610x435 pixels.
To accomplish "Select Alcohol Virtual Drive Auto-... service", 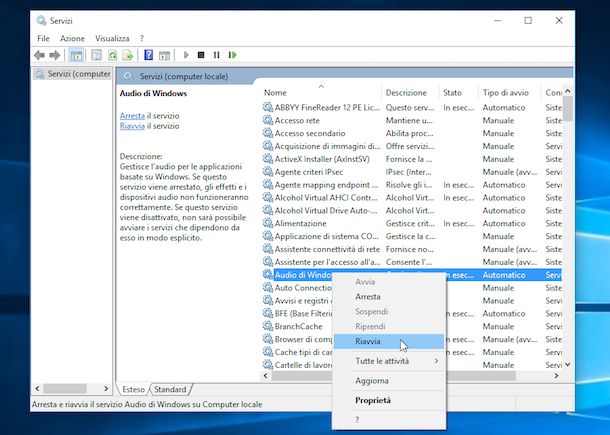I will (x=412, y=210).
